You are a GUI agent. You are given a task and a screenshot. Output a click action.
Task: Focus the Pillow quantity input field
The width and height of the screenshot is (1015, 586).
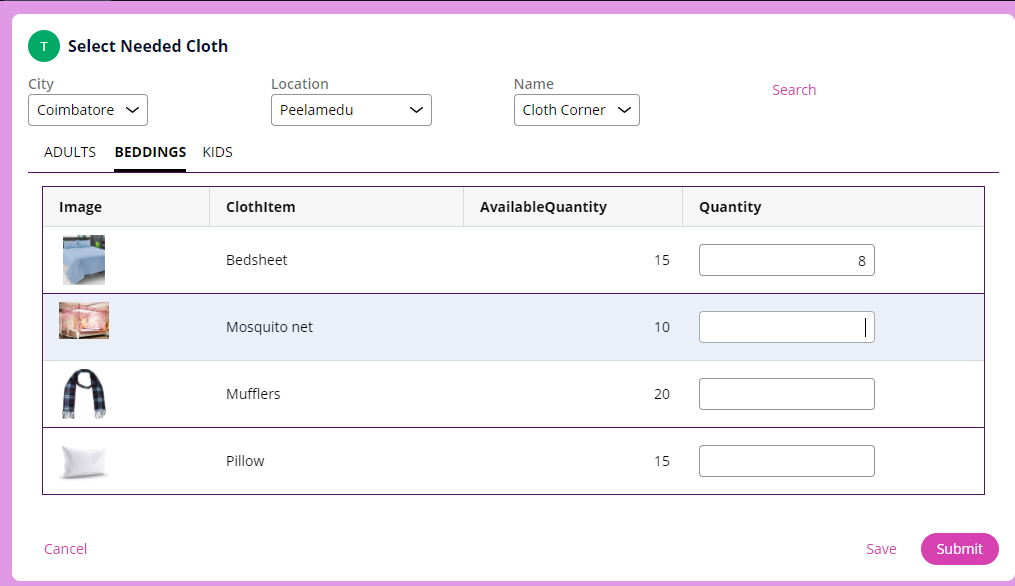tap(786, 461)
